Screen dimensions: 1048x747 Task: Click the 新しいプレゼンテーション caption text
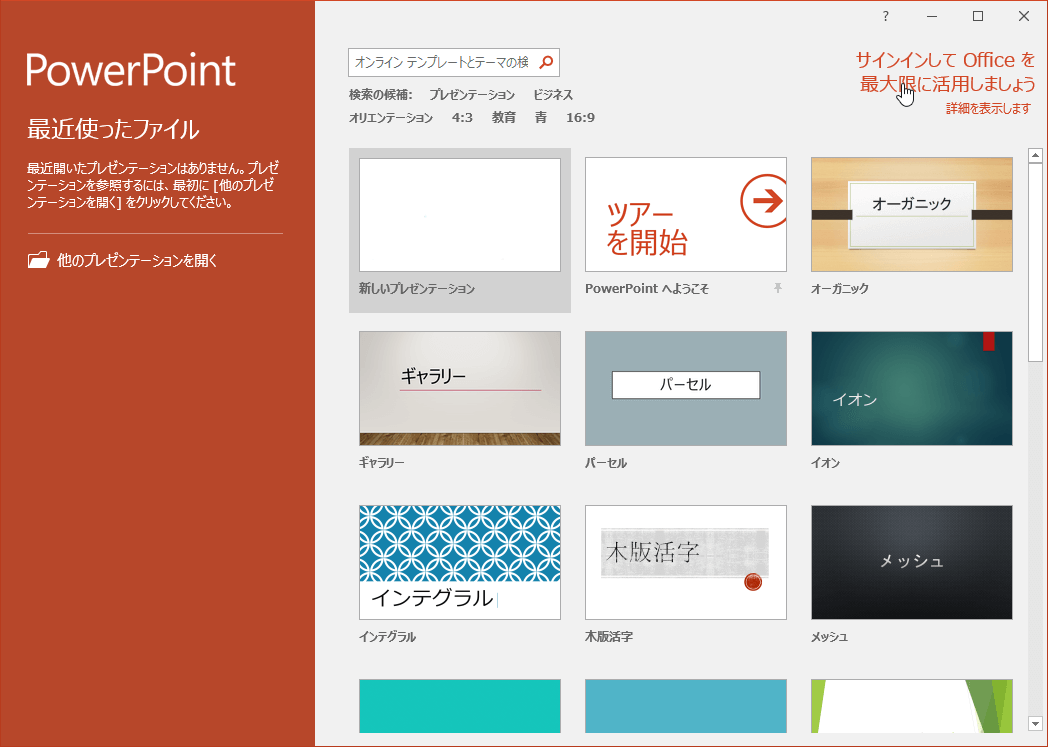click(x=416, y=289)
